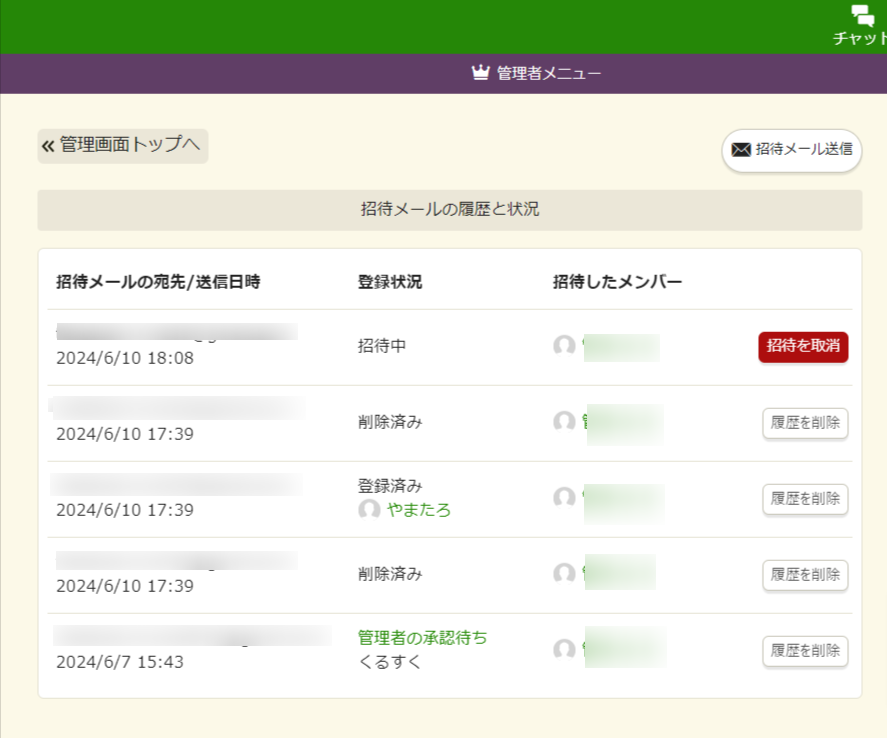The width and height of the screenshot is (887, 738).
Task: Click 履歴を削除 in the second 削除済み row
Action: click(x=805, y=575)
